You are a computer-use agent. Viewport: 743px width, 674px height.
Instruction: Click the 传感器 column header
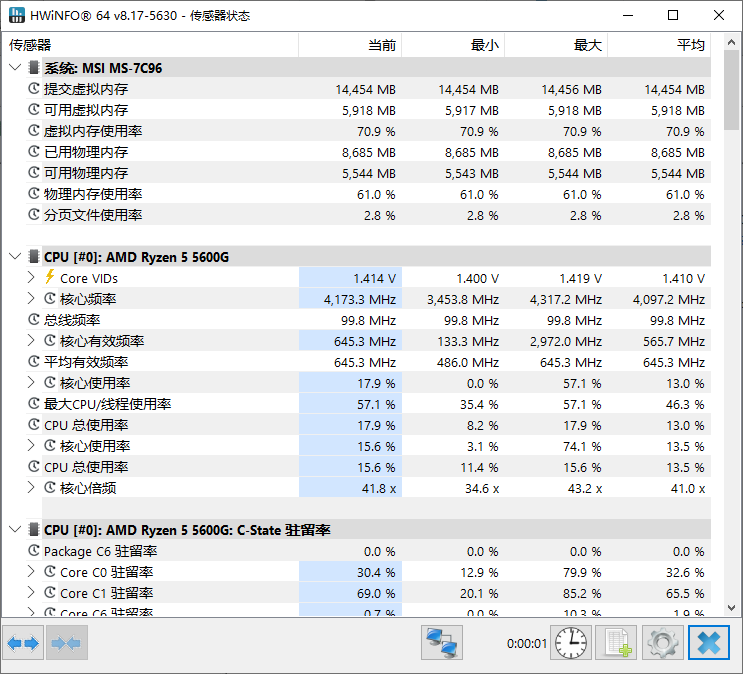(x=150, y=45)
